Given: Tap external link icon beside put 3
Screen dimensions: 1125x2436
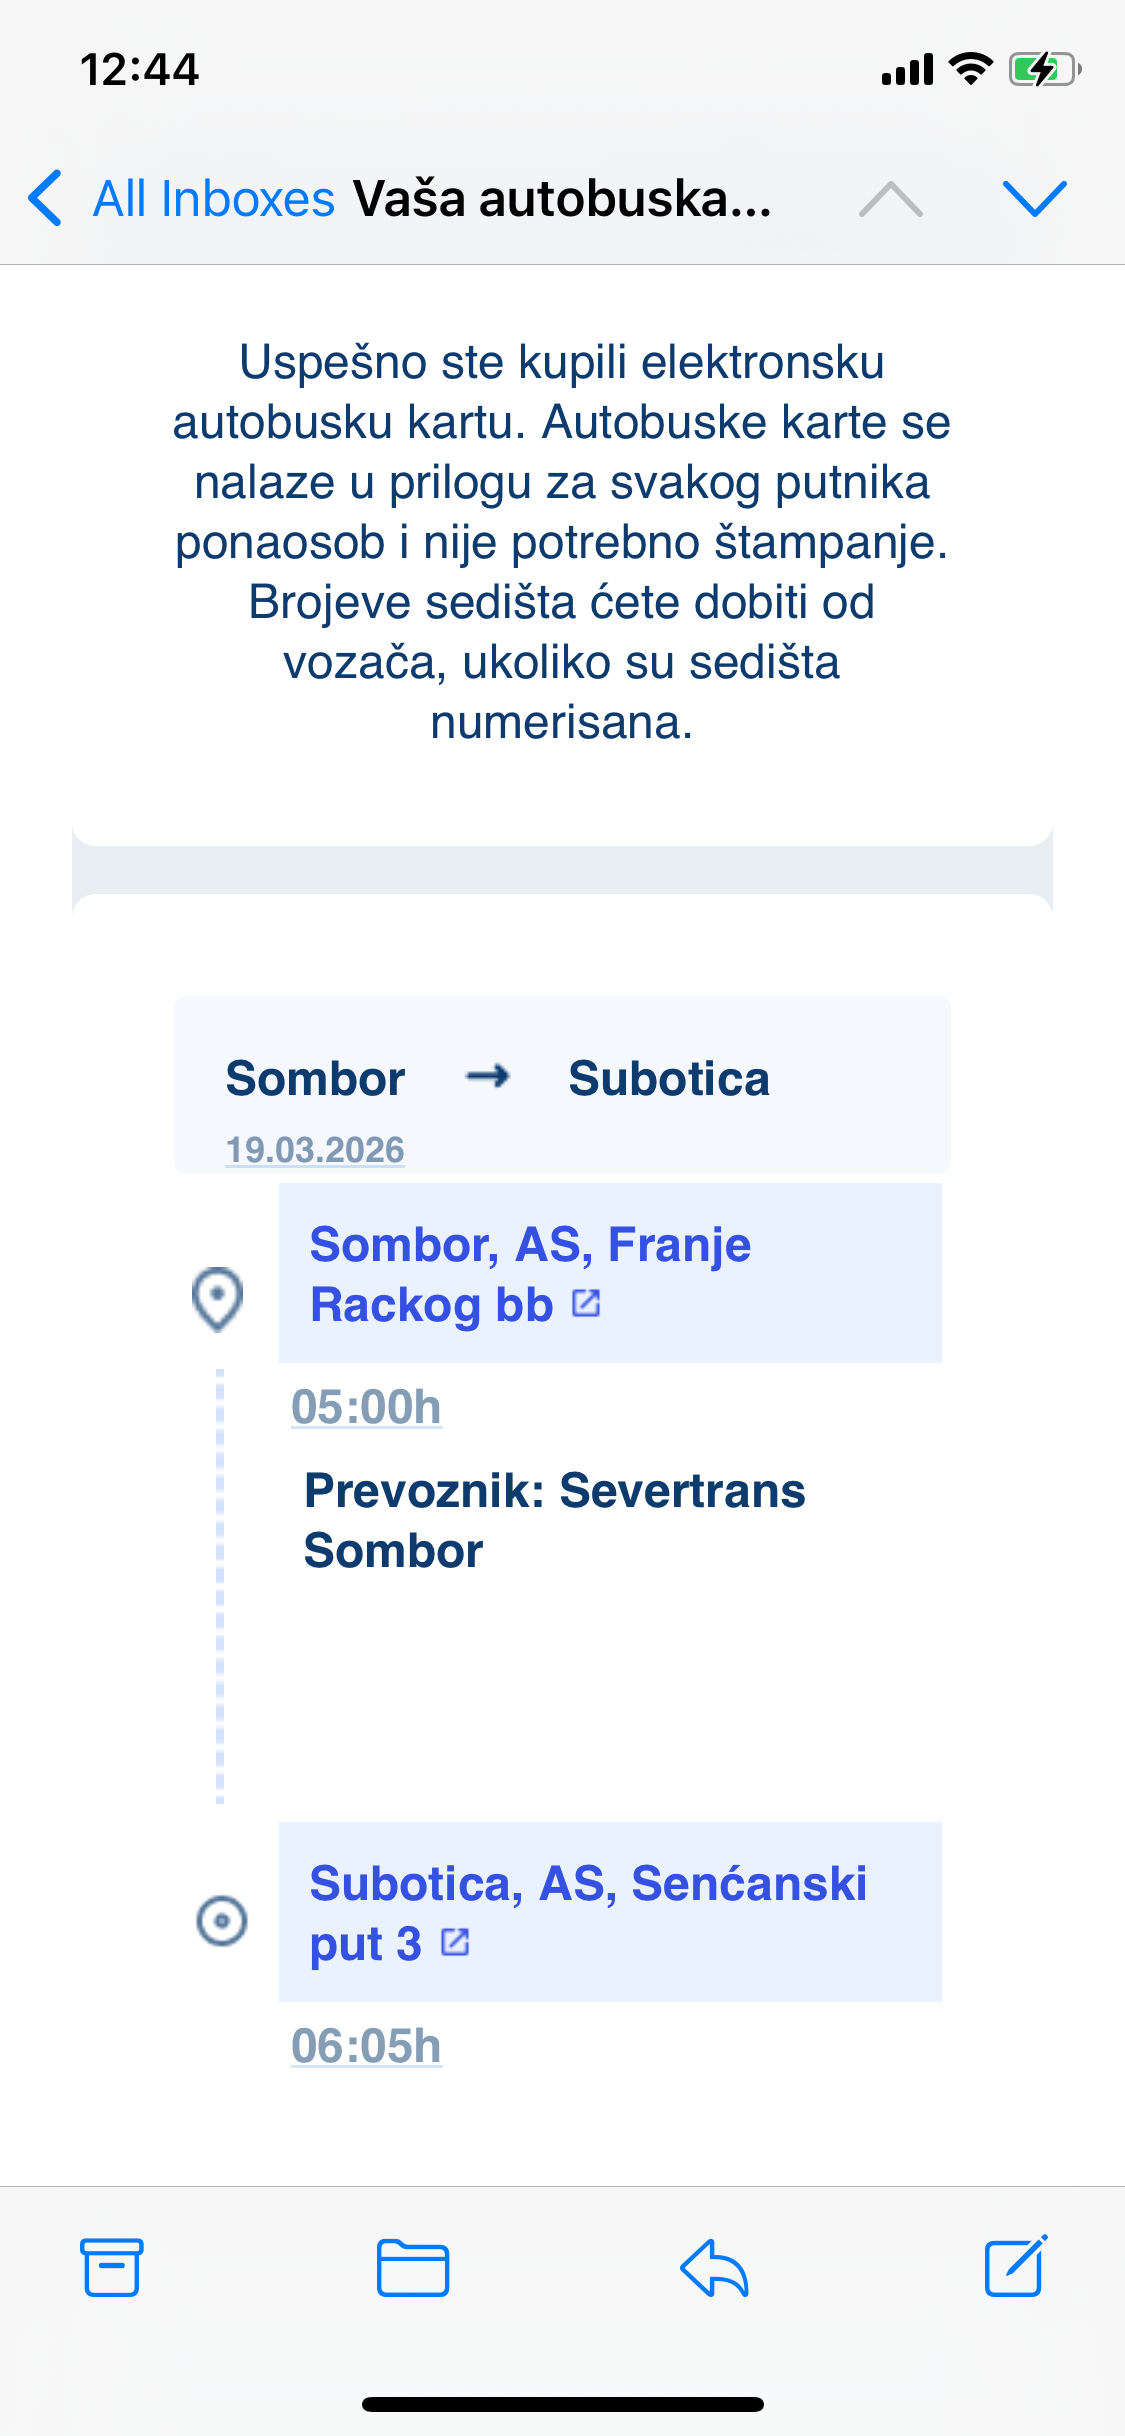Looking at the screenshot, I should tap(455, 1942).
